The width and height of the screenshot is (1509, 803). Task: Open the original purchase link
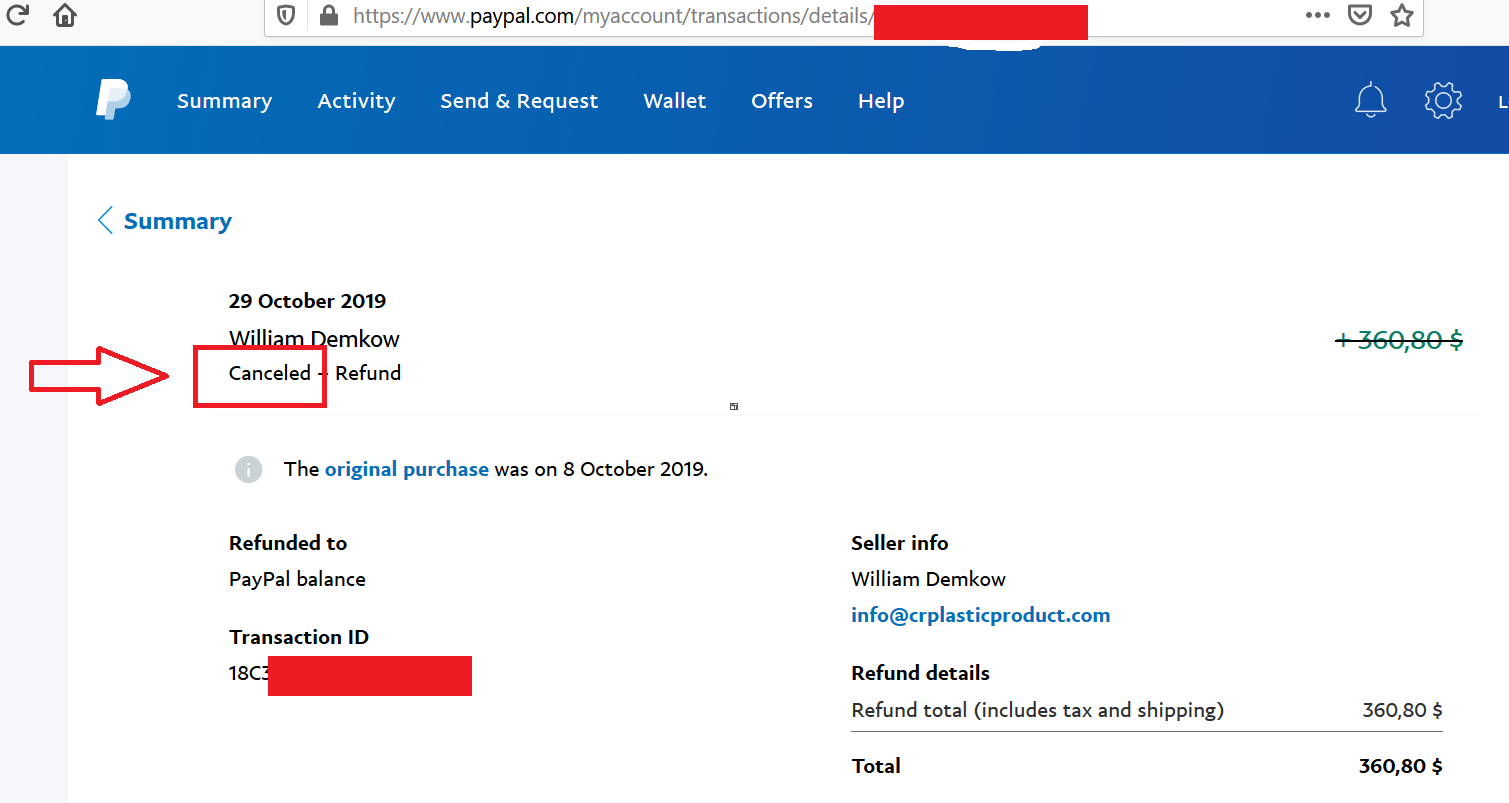[407, 469]
